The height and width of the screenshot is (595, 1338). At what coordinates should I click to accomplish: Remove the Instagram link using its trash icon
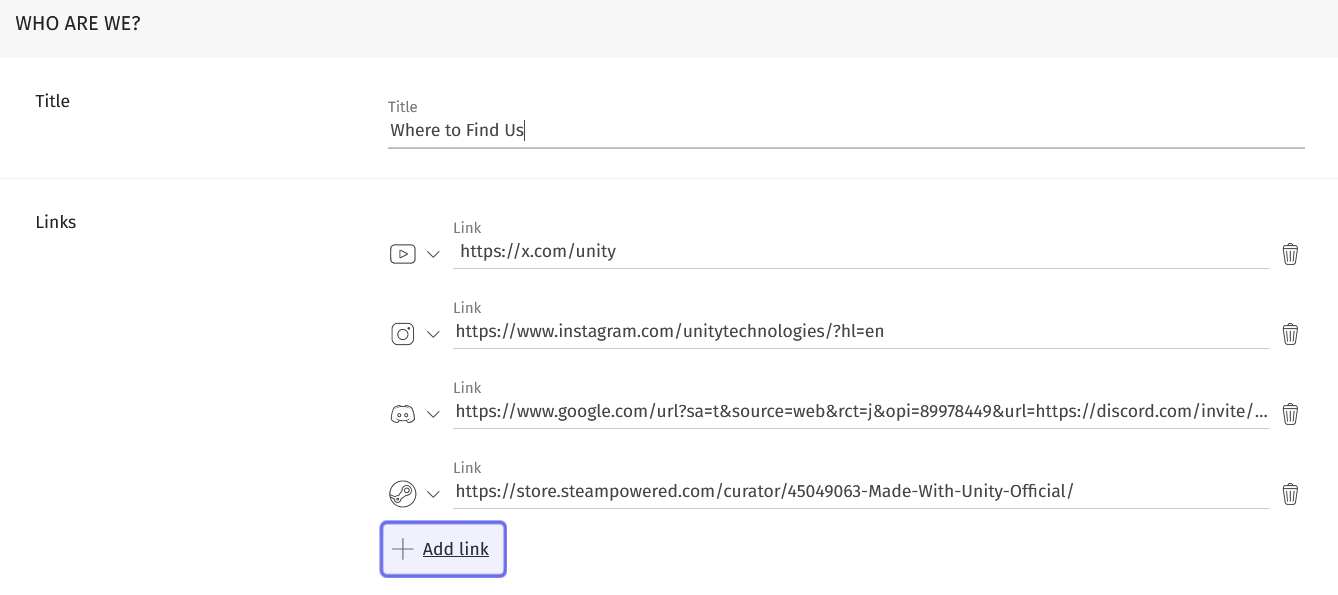(x=1290, y=334)
